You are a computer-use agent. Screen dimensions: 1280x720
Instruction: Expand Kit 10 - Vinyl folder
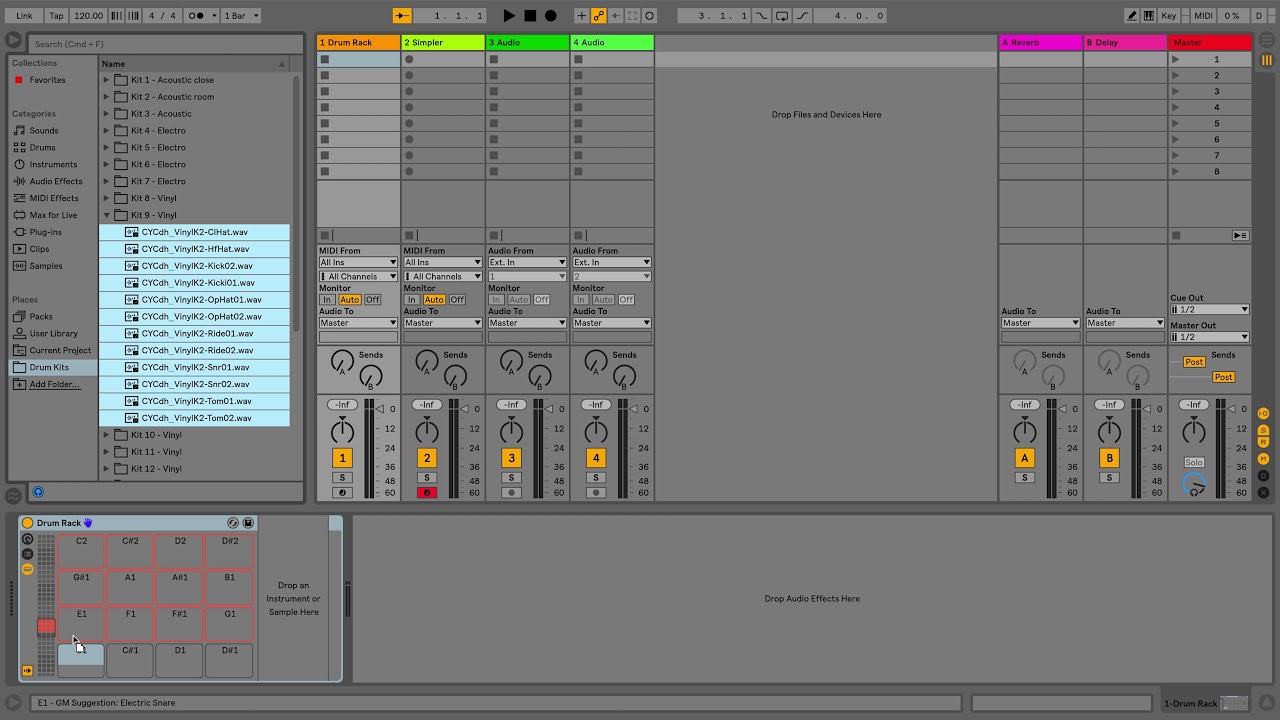point(106,435)
